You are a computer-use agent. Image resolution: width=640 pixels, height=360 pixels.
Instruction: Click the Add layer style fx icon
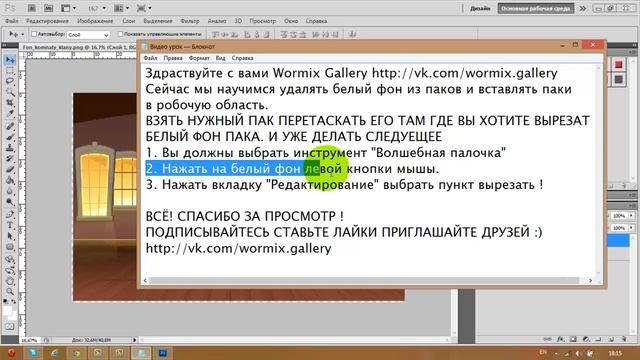[561, 339]
